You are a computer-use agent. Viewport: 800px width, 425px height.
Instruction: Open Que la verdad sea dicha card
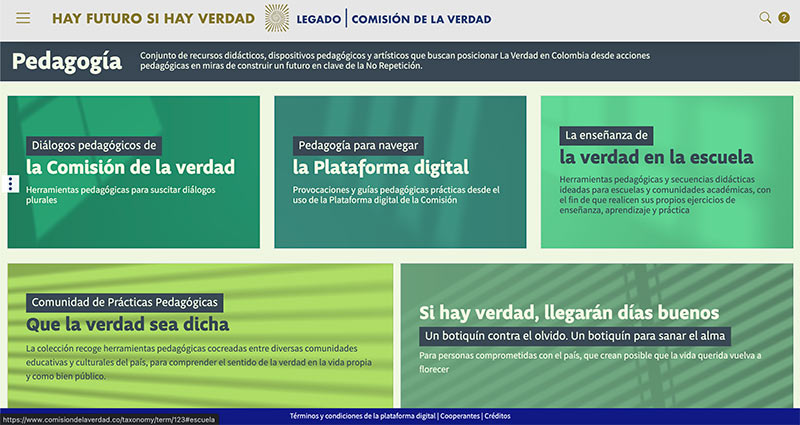201,335
